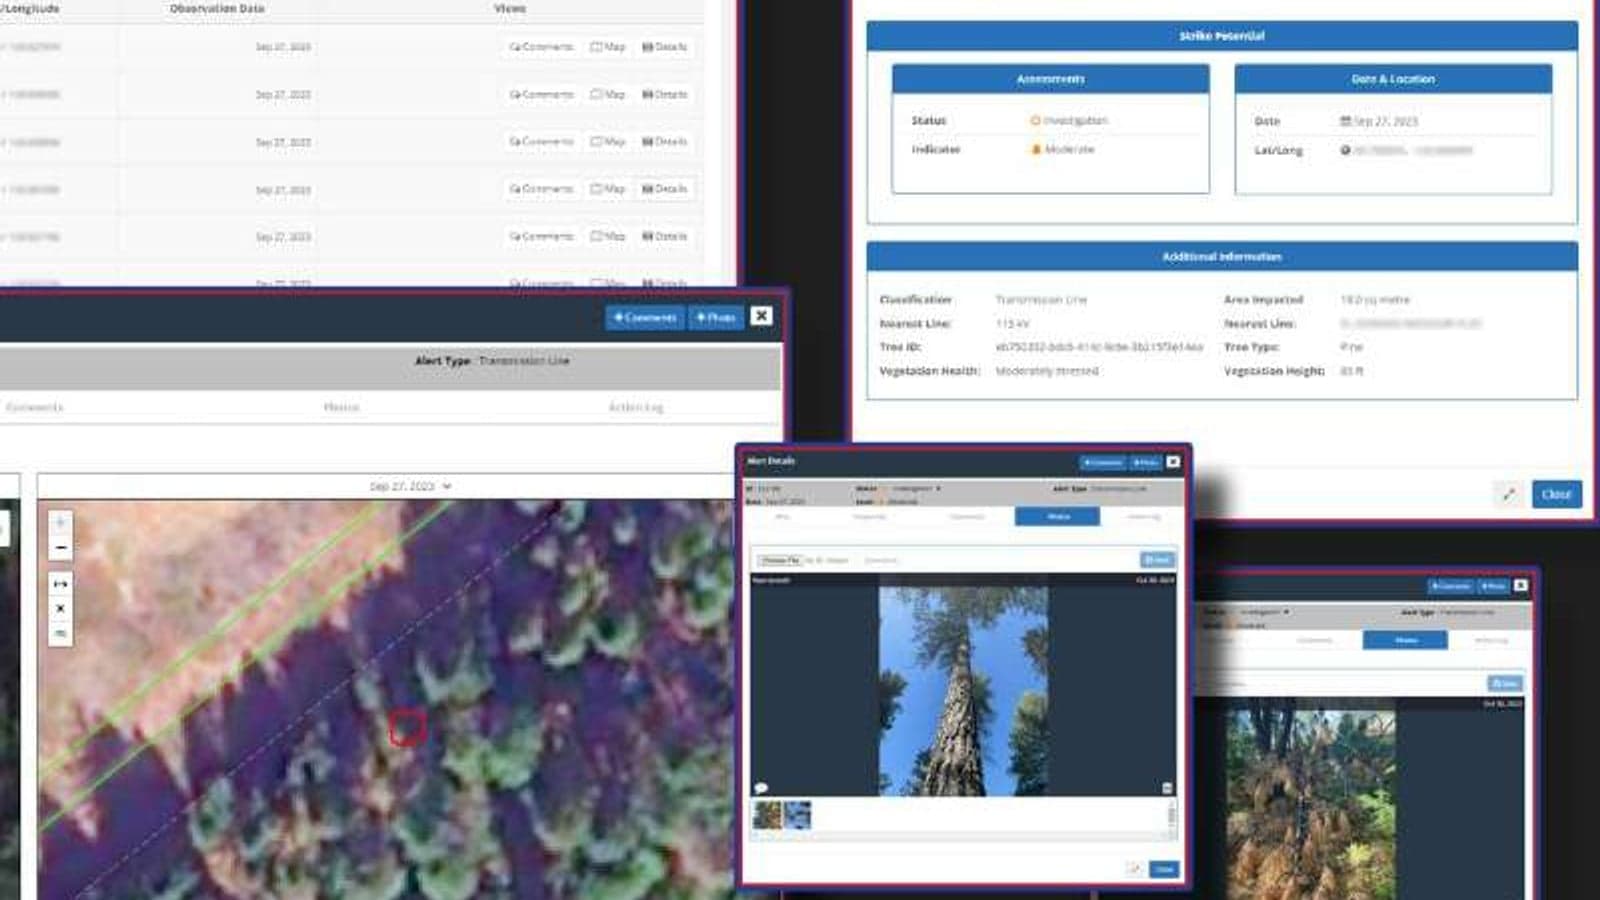Close the Alert Details popup with the X
This screenshot has height=900, width=1600.
tap(1173, 462)
